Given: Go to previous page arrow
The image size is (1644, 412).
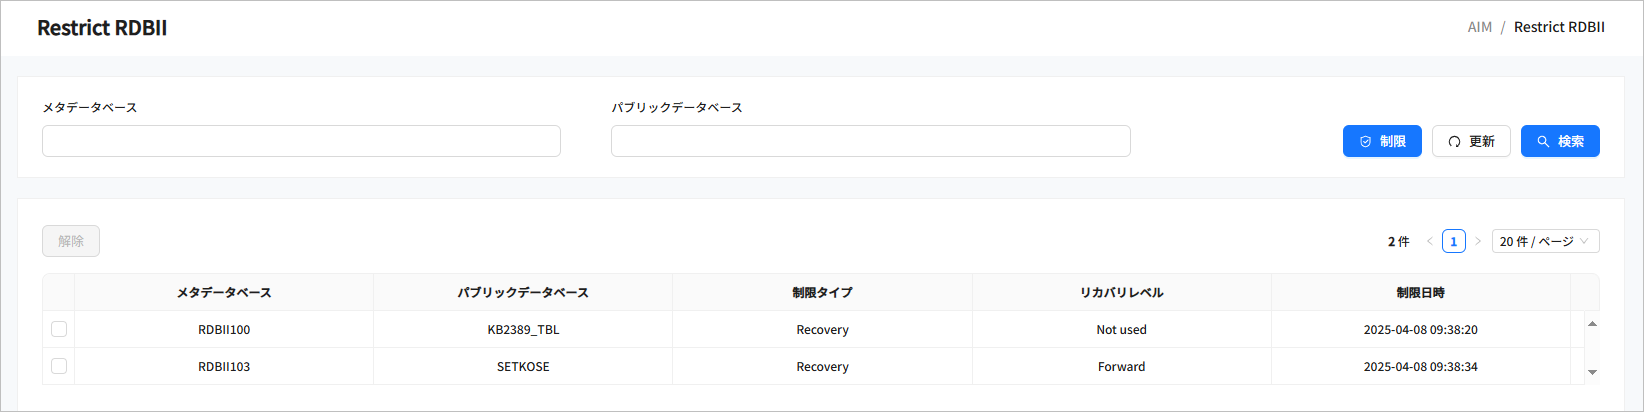Looking at the screenshot, I should (x=1430, y=241).
